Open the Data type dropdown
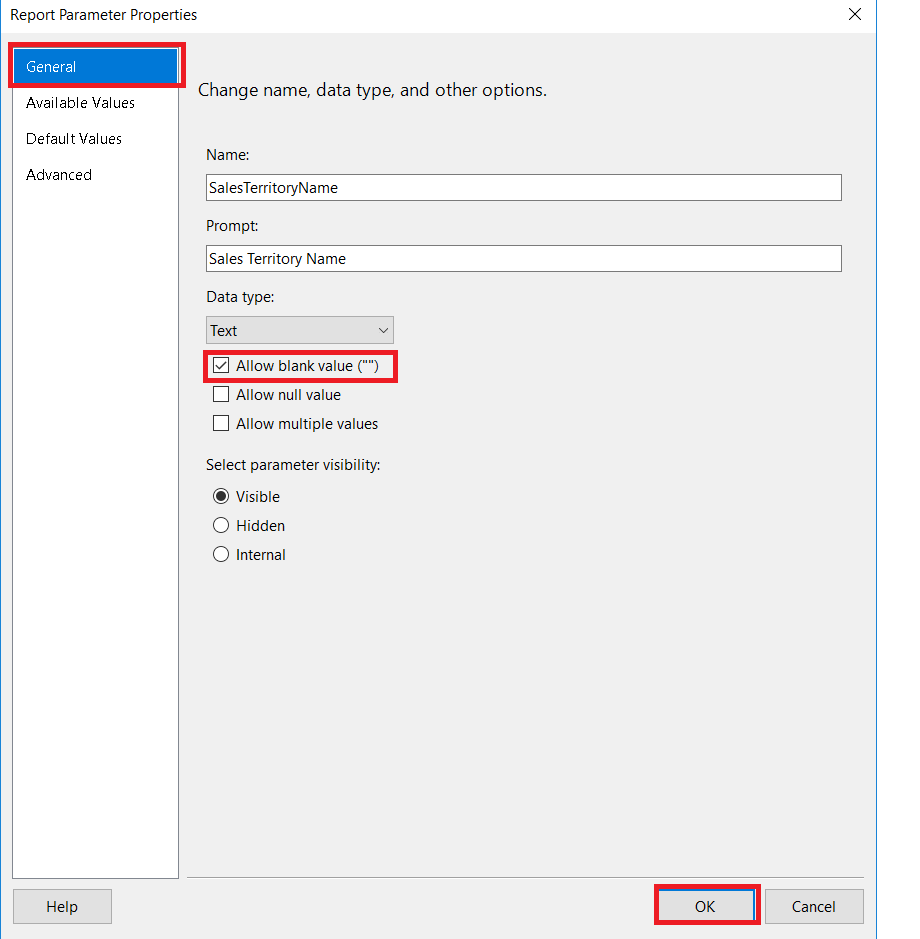 (299, 330)
